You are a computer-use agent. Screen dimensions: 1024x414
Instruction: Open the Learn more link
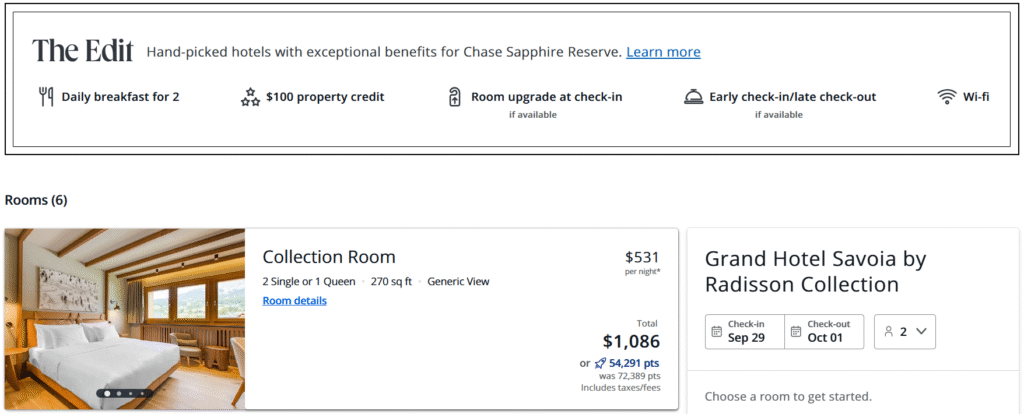(x=663, y=52)
